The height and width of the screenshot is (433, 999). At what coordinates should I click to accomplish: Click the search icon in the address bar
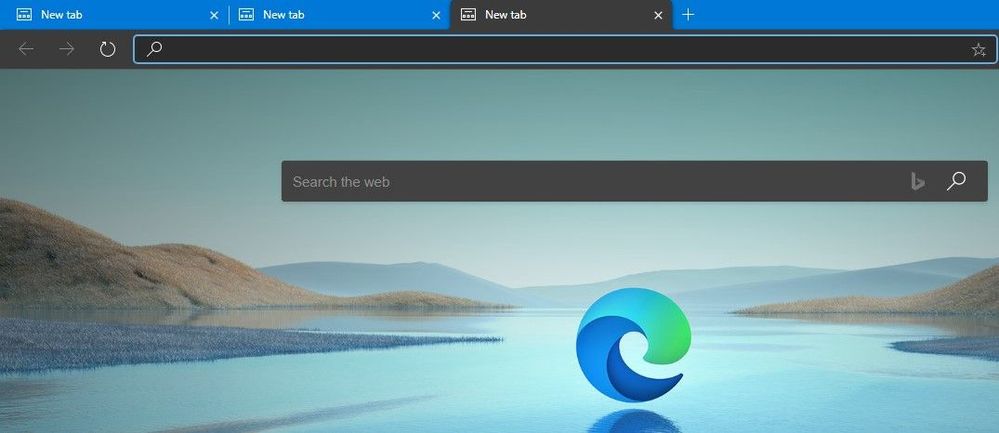154,49
